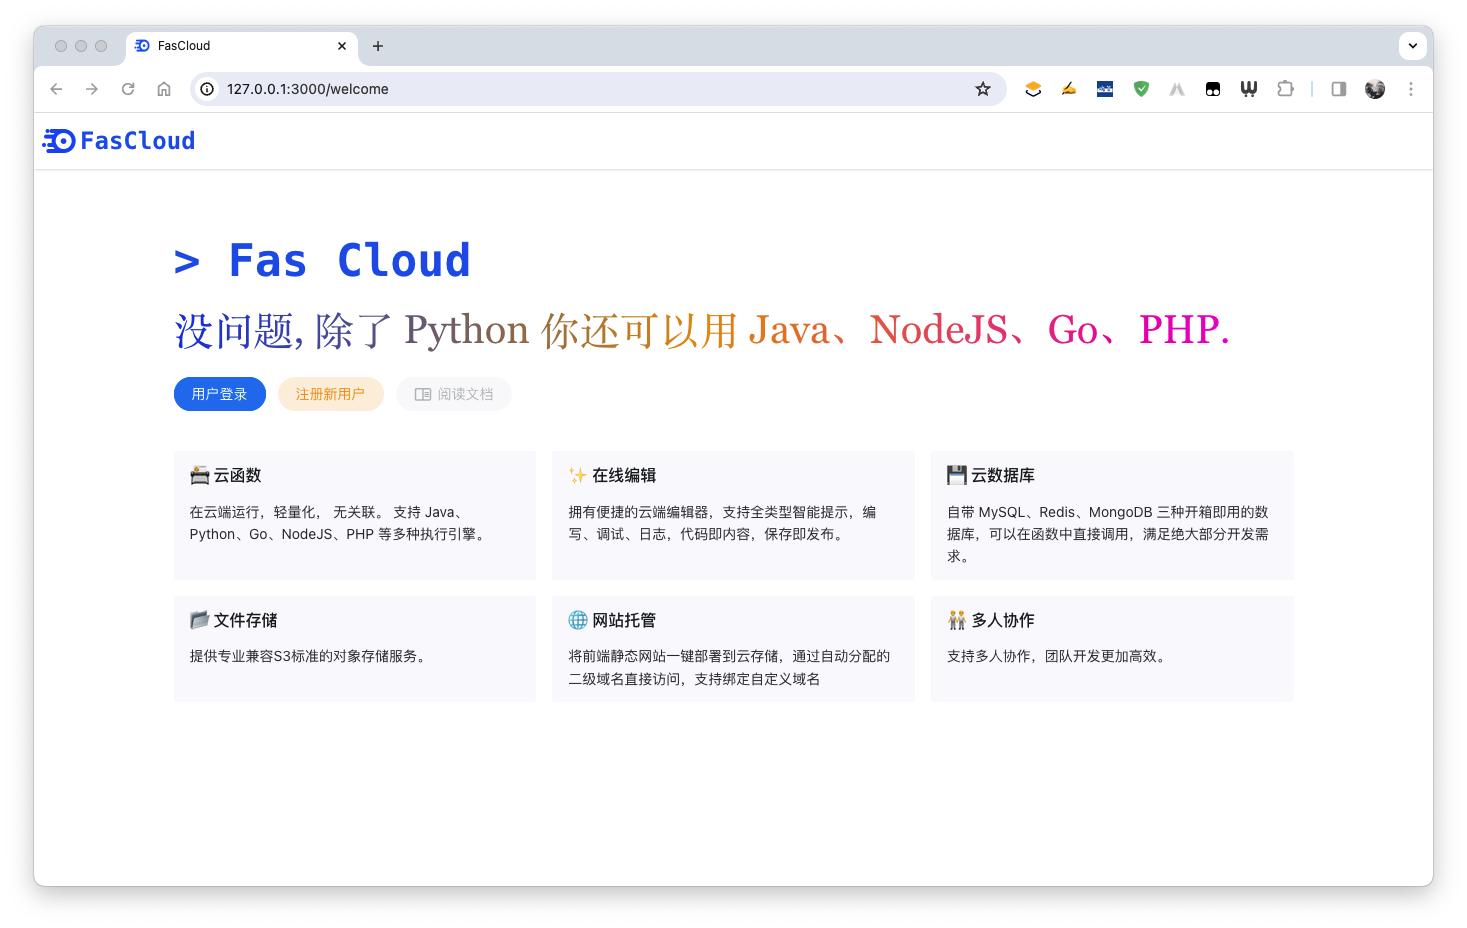Click the yellow pencil extension icon
1467x928 pixels.
pos(1069,89)
